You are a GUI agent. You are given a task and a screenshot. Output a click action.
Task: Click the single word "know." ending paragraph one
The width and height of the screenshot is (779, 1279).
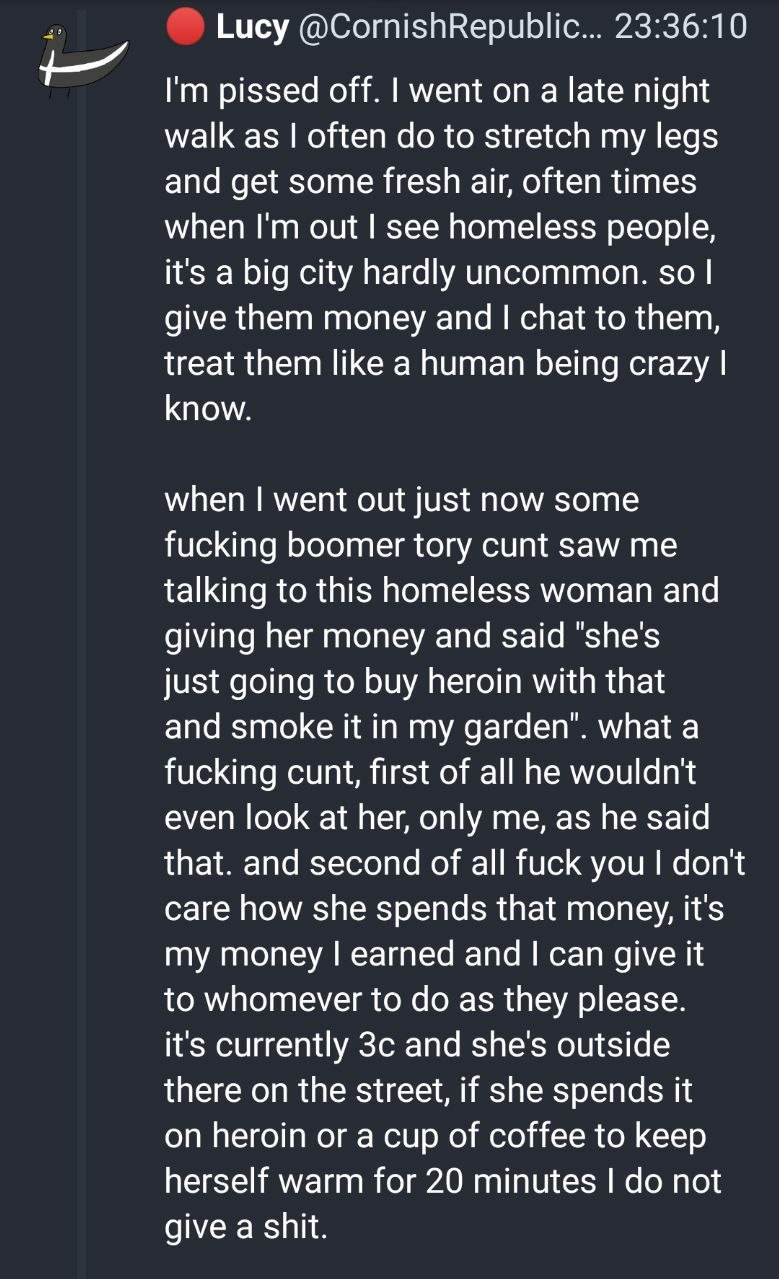tap(206, 409)
